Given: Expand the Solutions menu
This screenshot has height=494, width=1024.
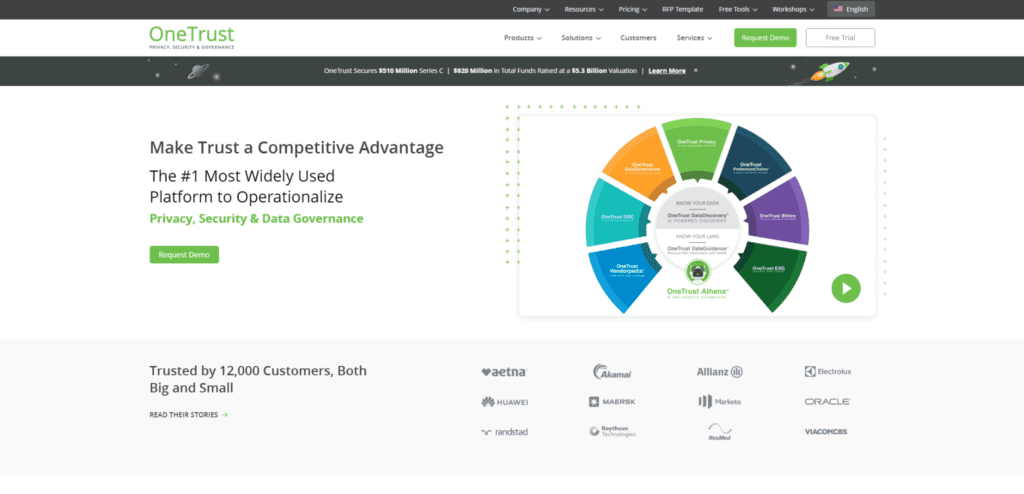Looking at the screenshot, I should pyautogui.click(x=581, y=38).
